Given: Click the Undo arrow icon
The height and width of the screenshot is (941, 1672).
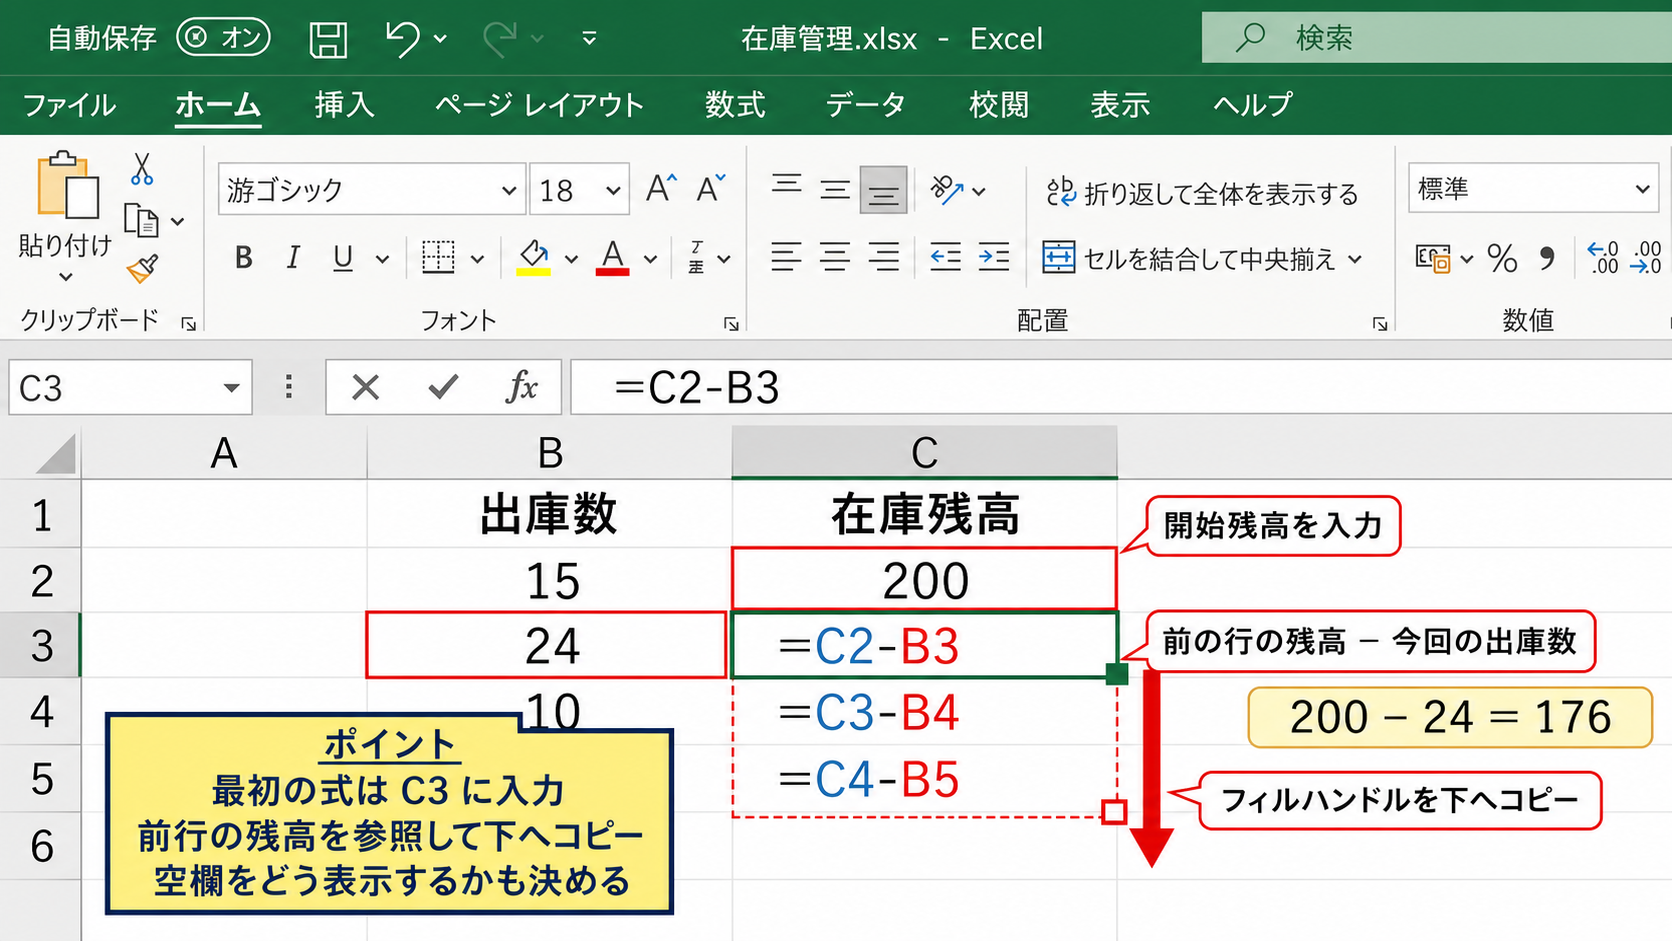Looking at the screenshot, I should click(x=403, y=39).
